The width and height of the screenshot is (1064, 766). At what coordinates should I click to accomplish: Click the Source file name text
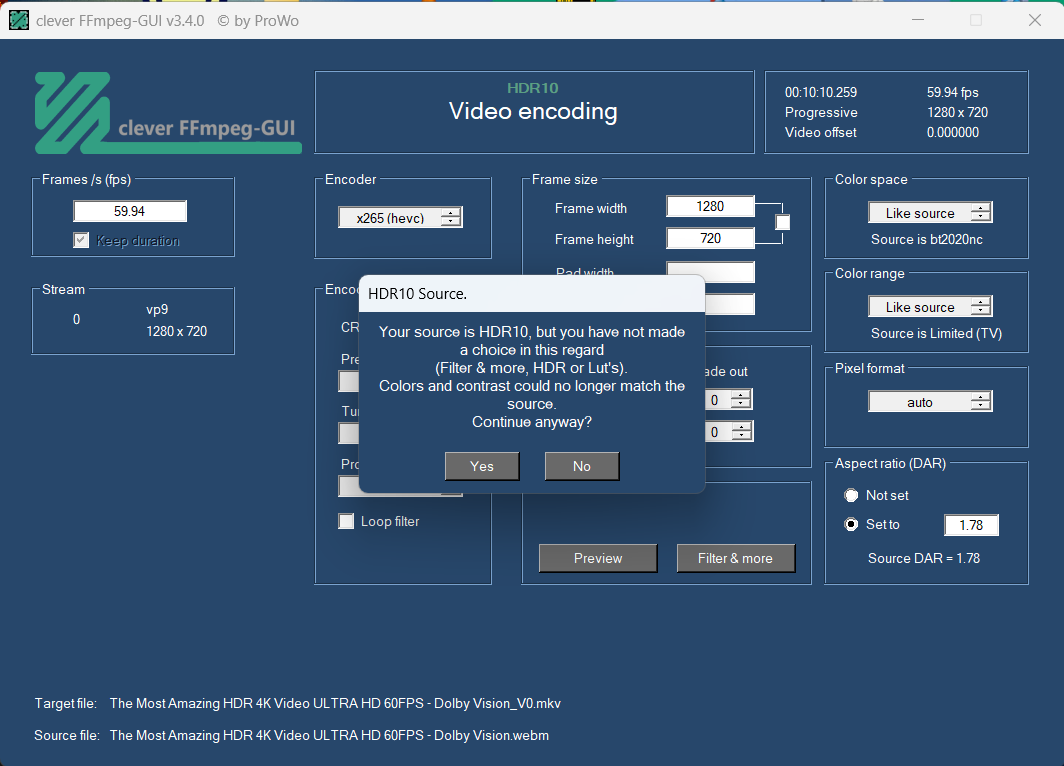point(329,735)
